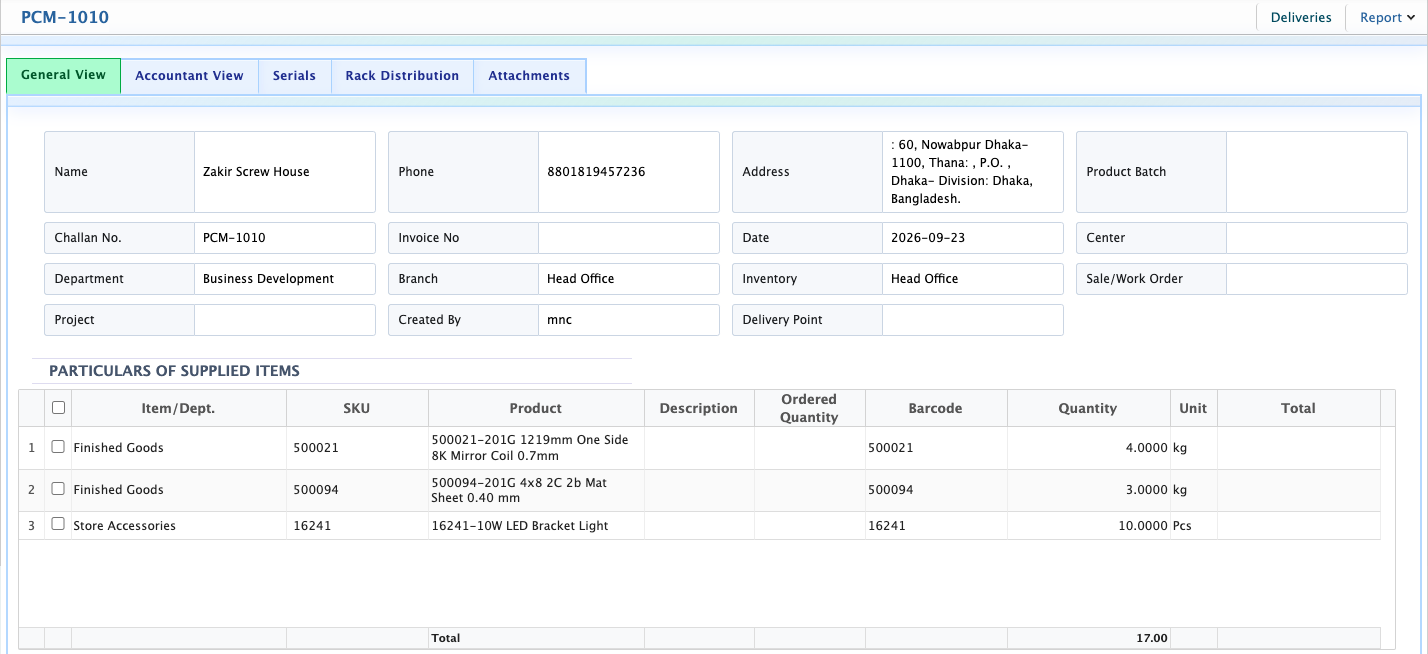Click the Particulars of Supplied Items heading

coord(174,371)
